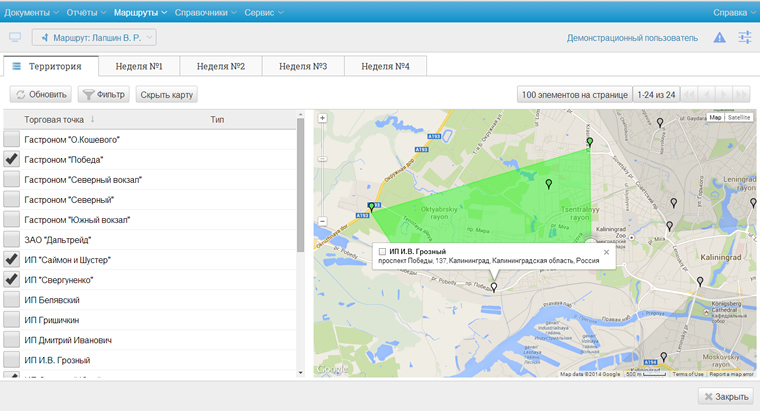Click the 1-24 из 24 page indicator
This screenshot has height=411, width=760.
coord(656,95)
